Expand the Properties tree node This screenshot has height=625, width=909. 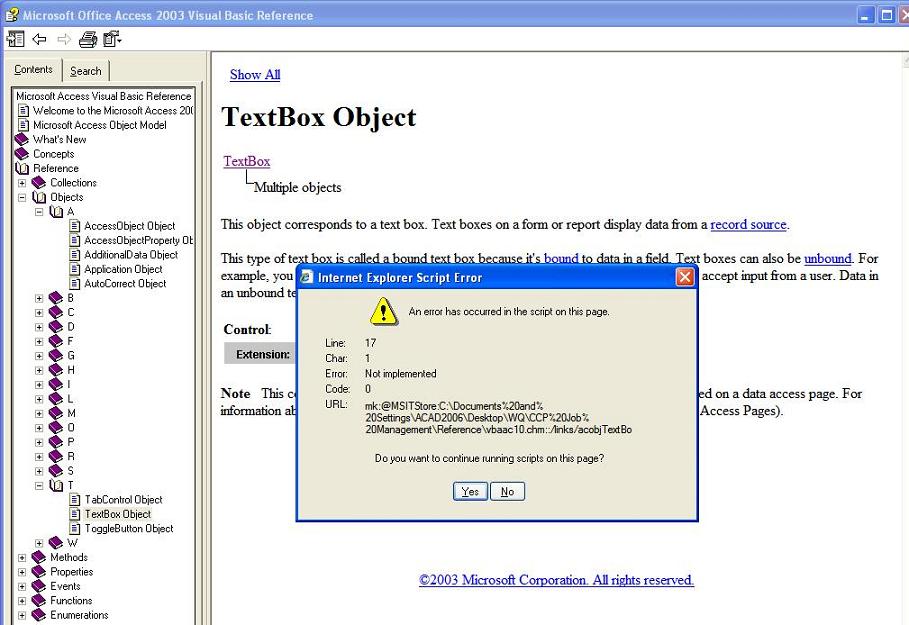tap(22, 572)
